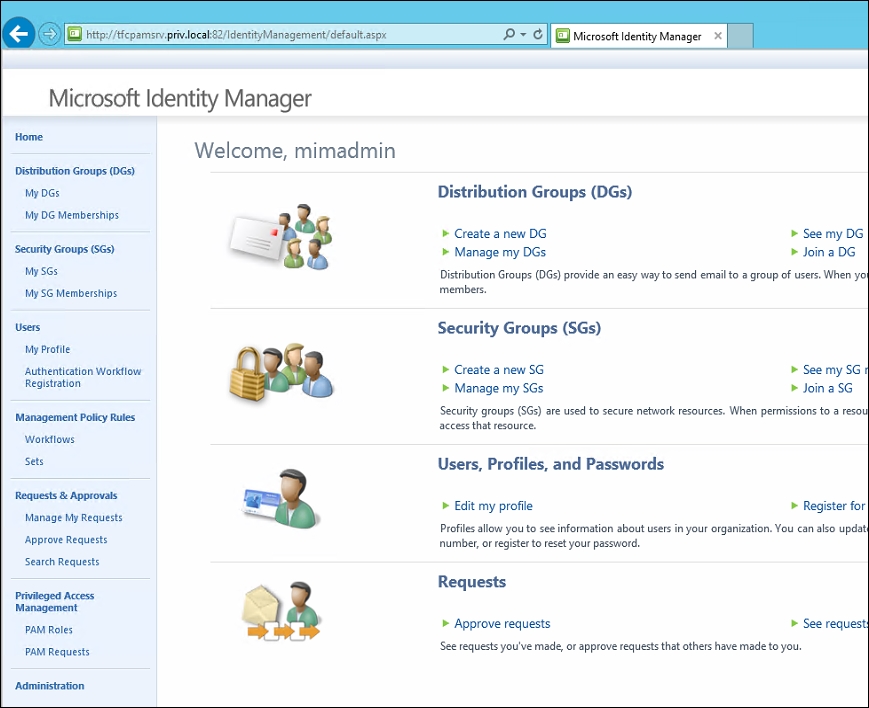
Task: Click See my SG link
Action: click(x=835, y=370)
